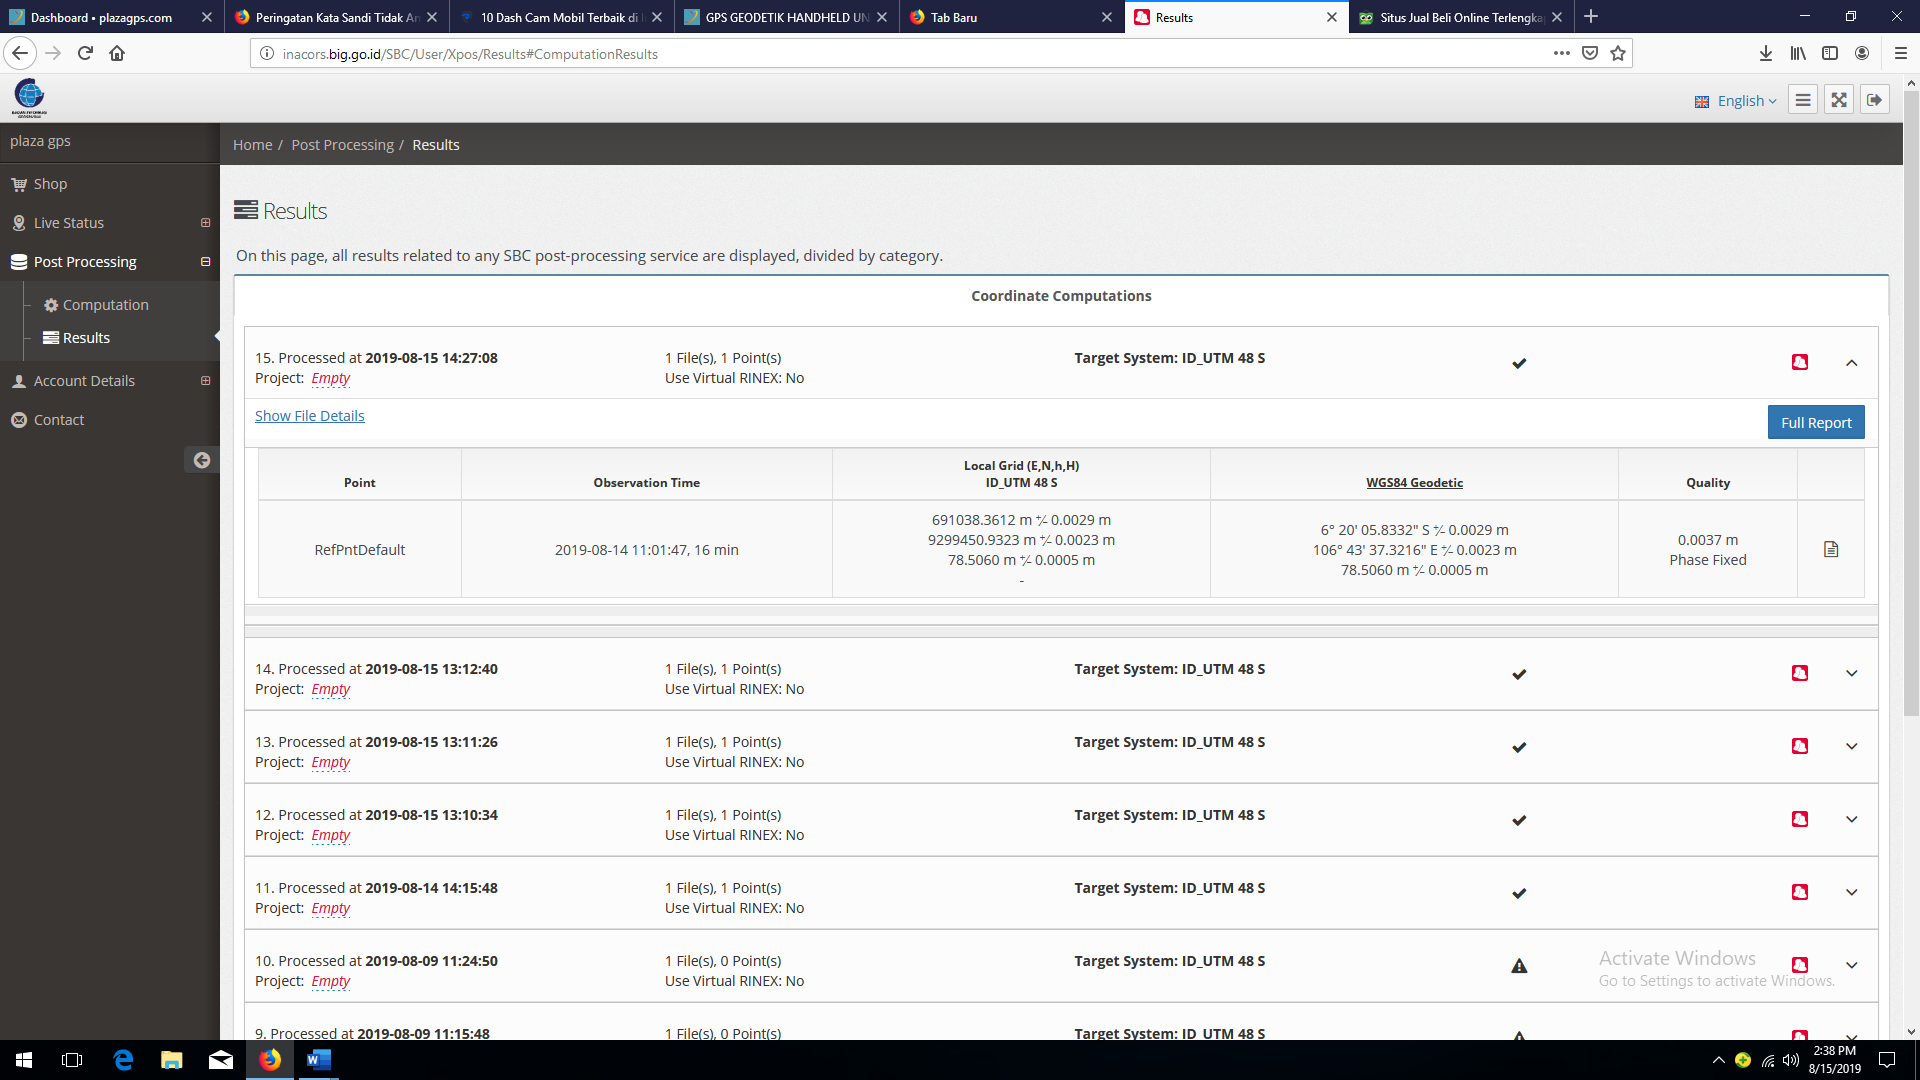Open the point report document icon for RefPntDefault
Image resolution: width=1920 pixels, height=1080 pixels.
point(1831,549)
